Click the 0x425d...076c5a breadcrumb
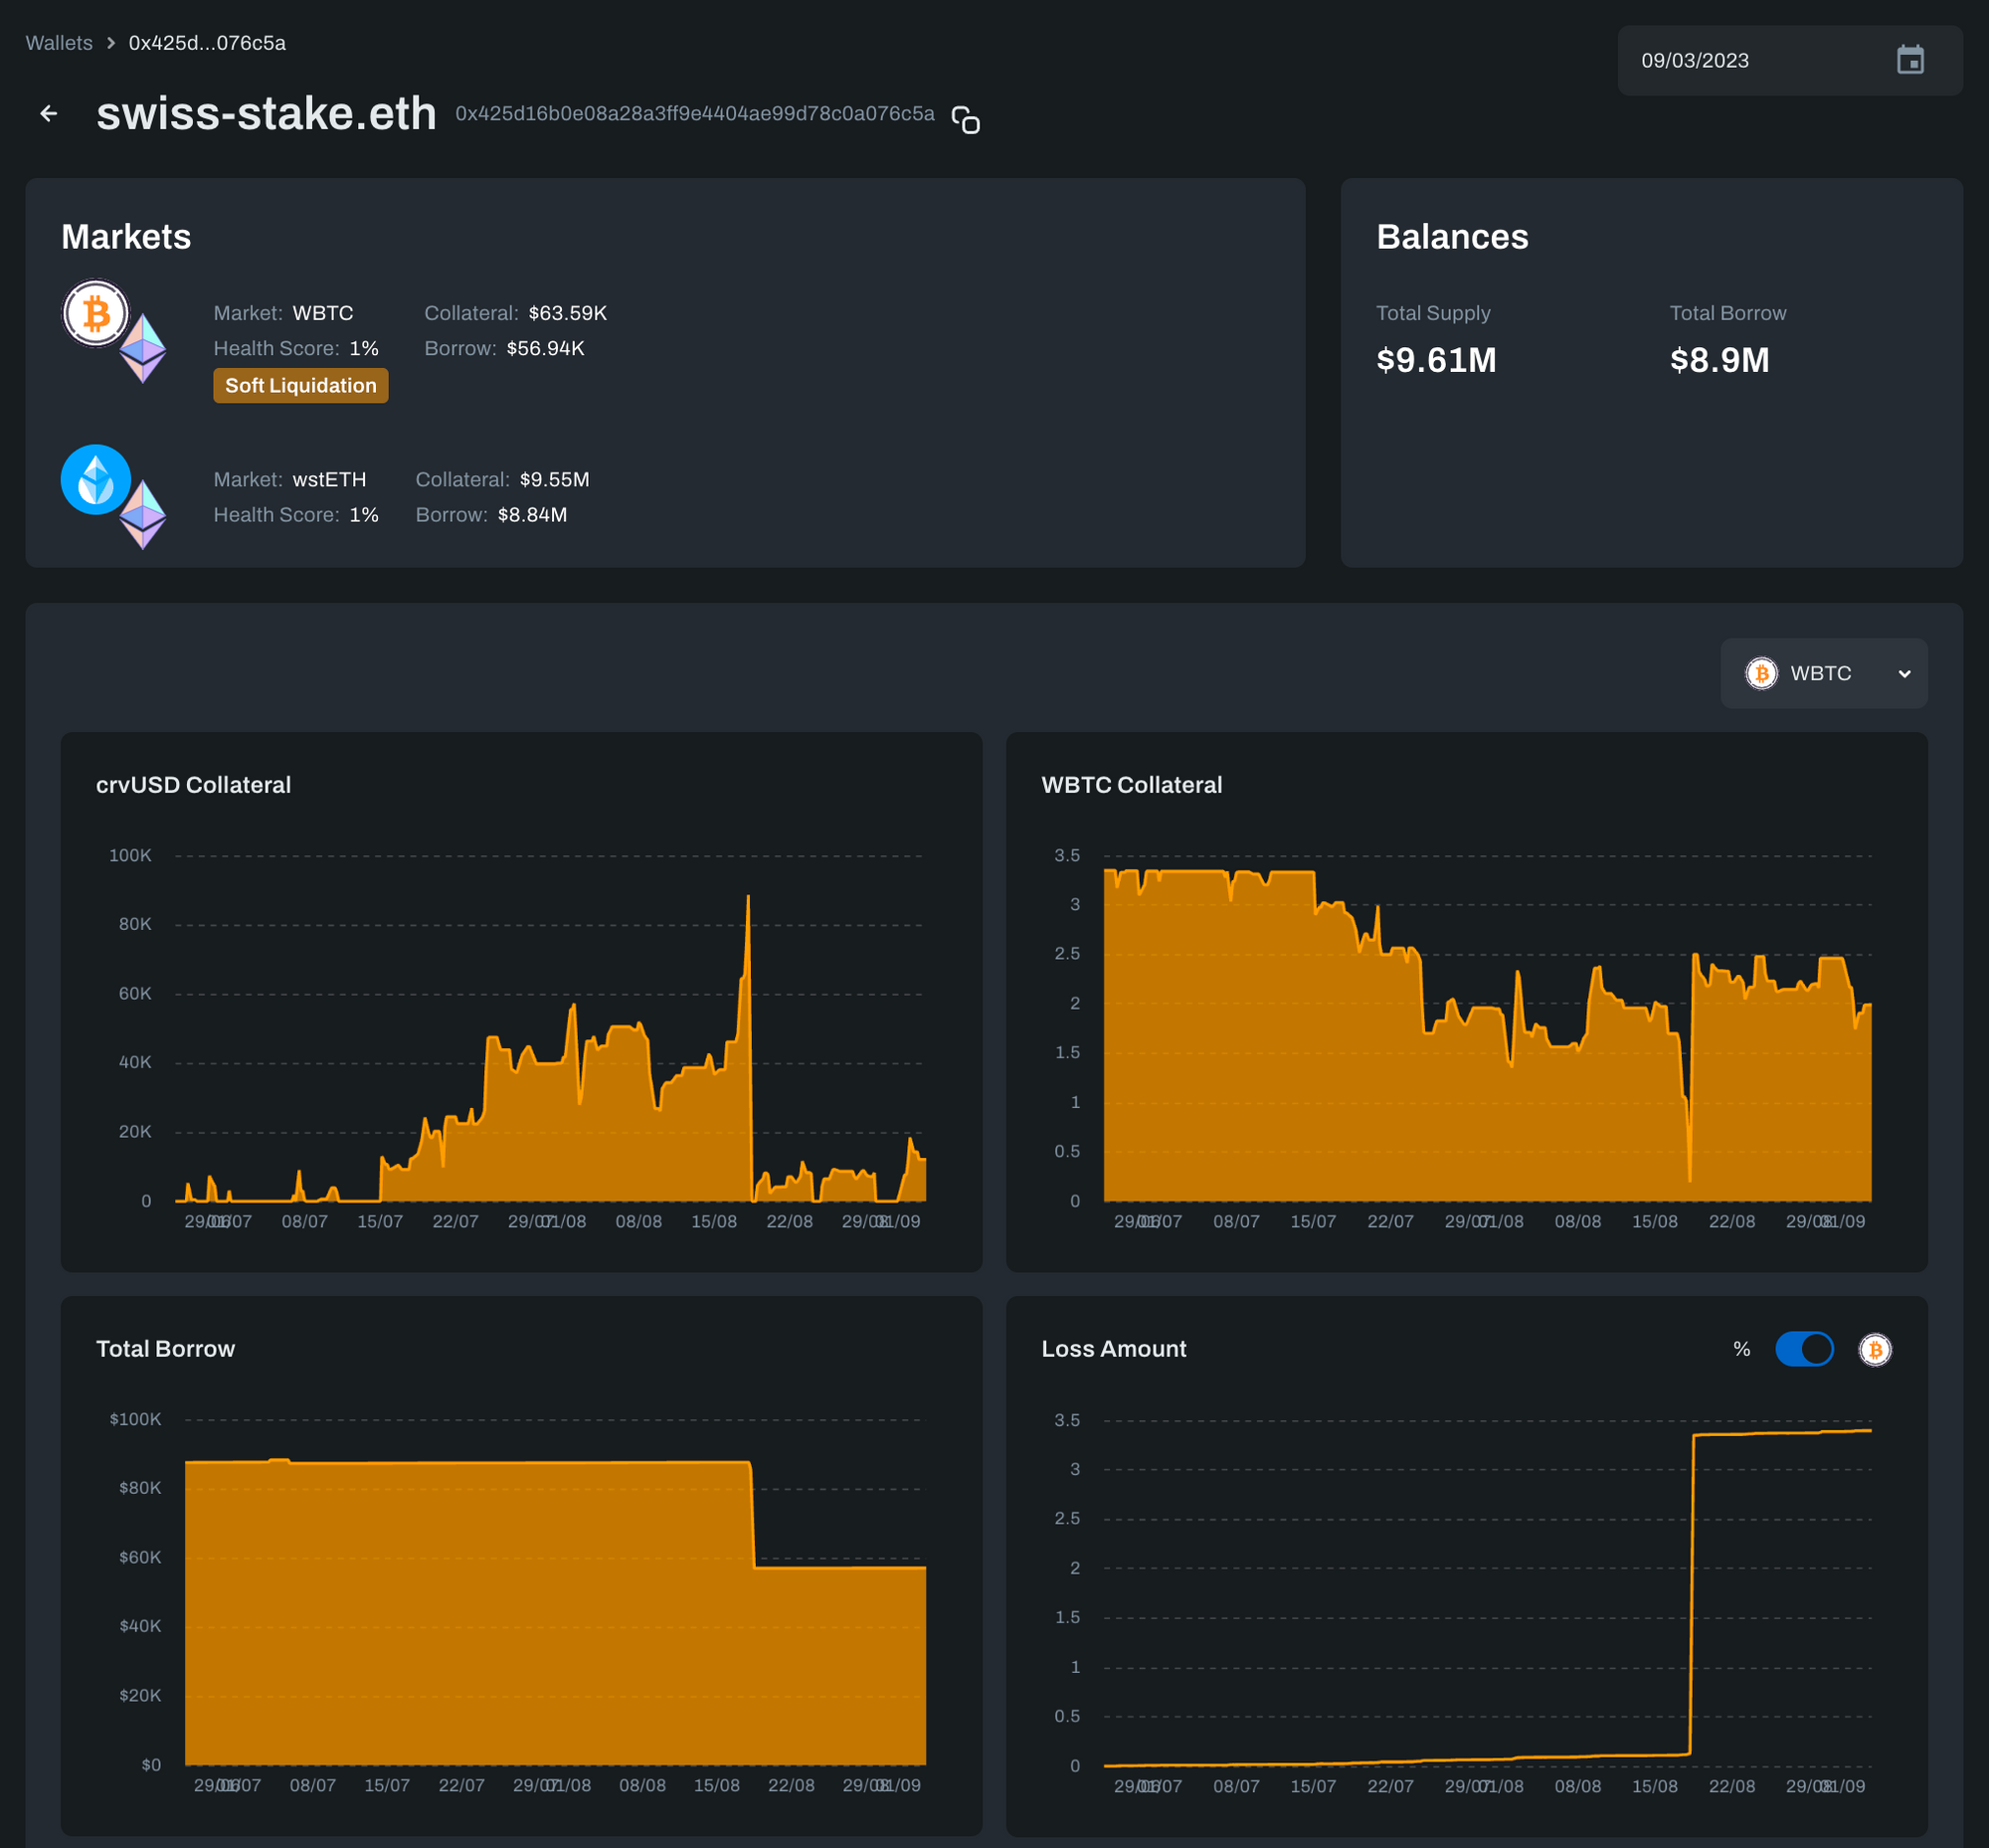The width and height of the screenshot is (1989, 1848). coord(207,43)
